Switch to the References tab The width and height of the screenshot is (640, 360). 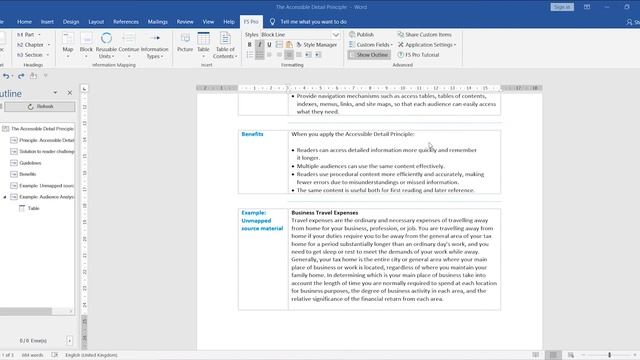click(x=126, y=22)
